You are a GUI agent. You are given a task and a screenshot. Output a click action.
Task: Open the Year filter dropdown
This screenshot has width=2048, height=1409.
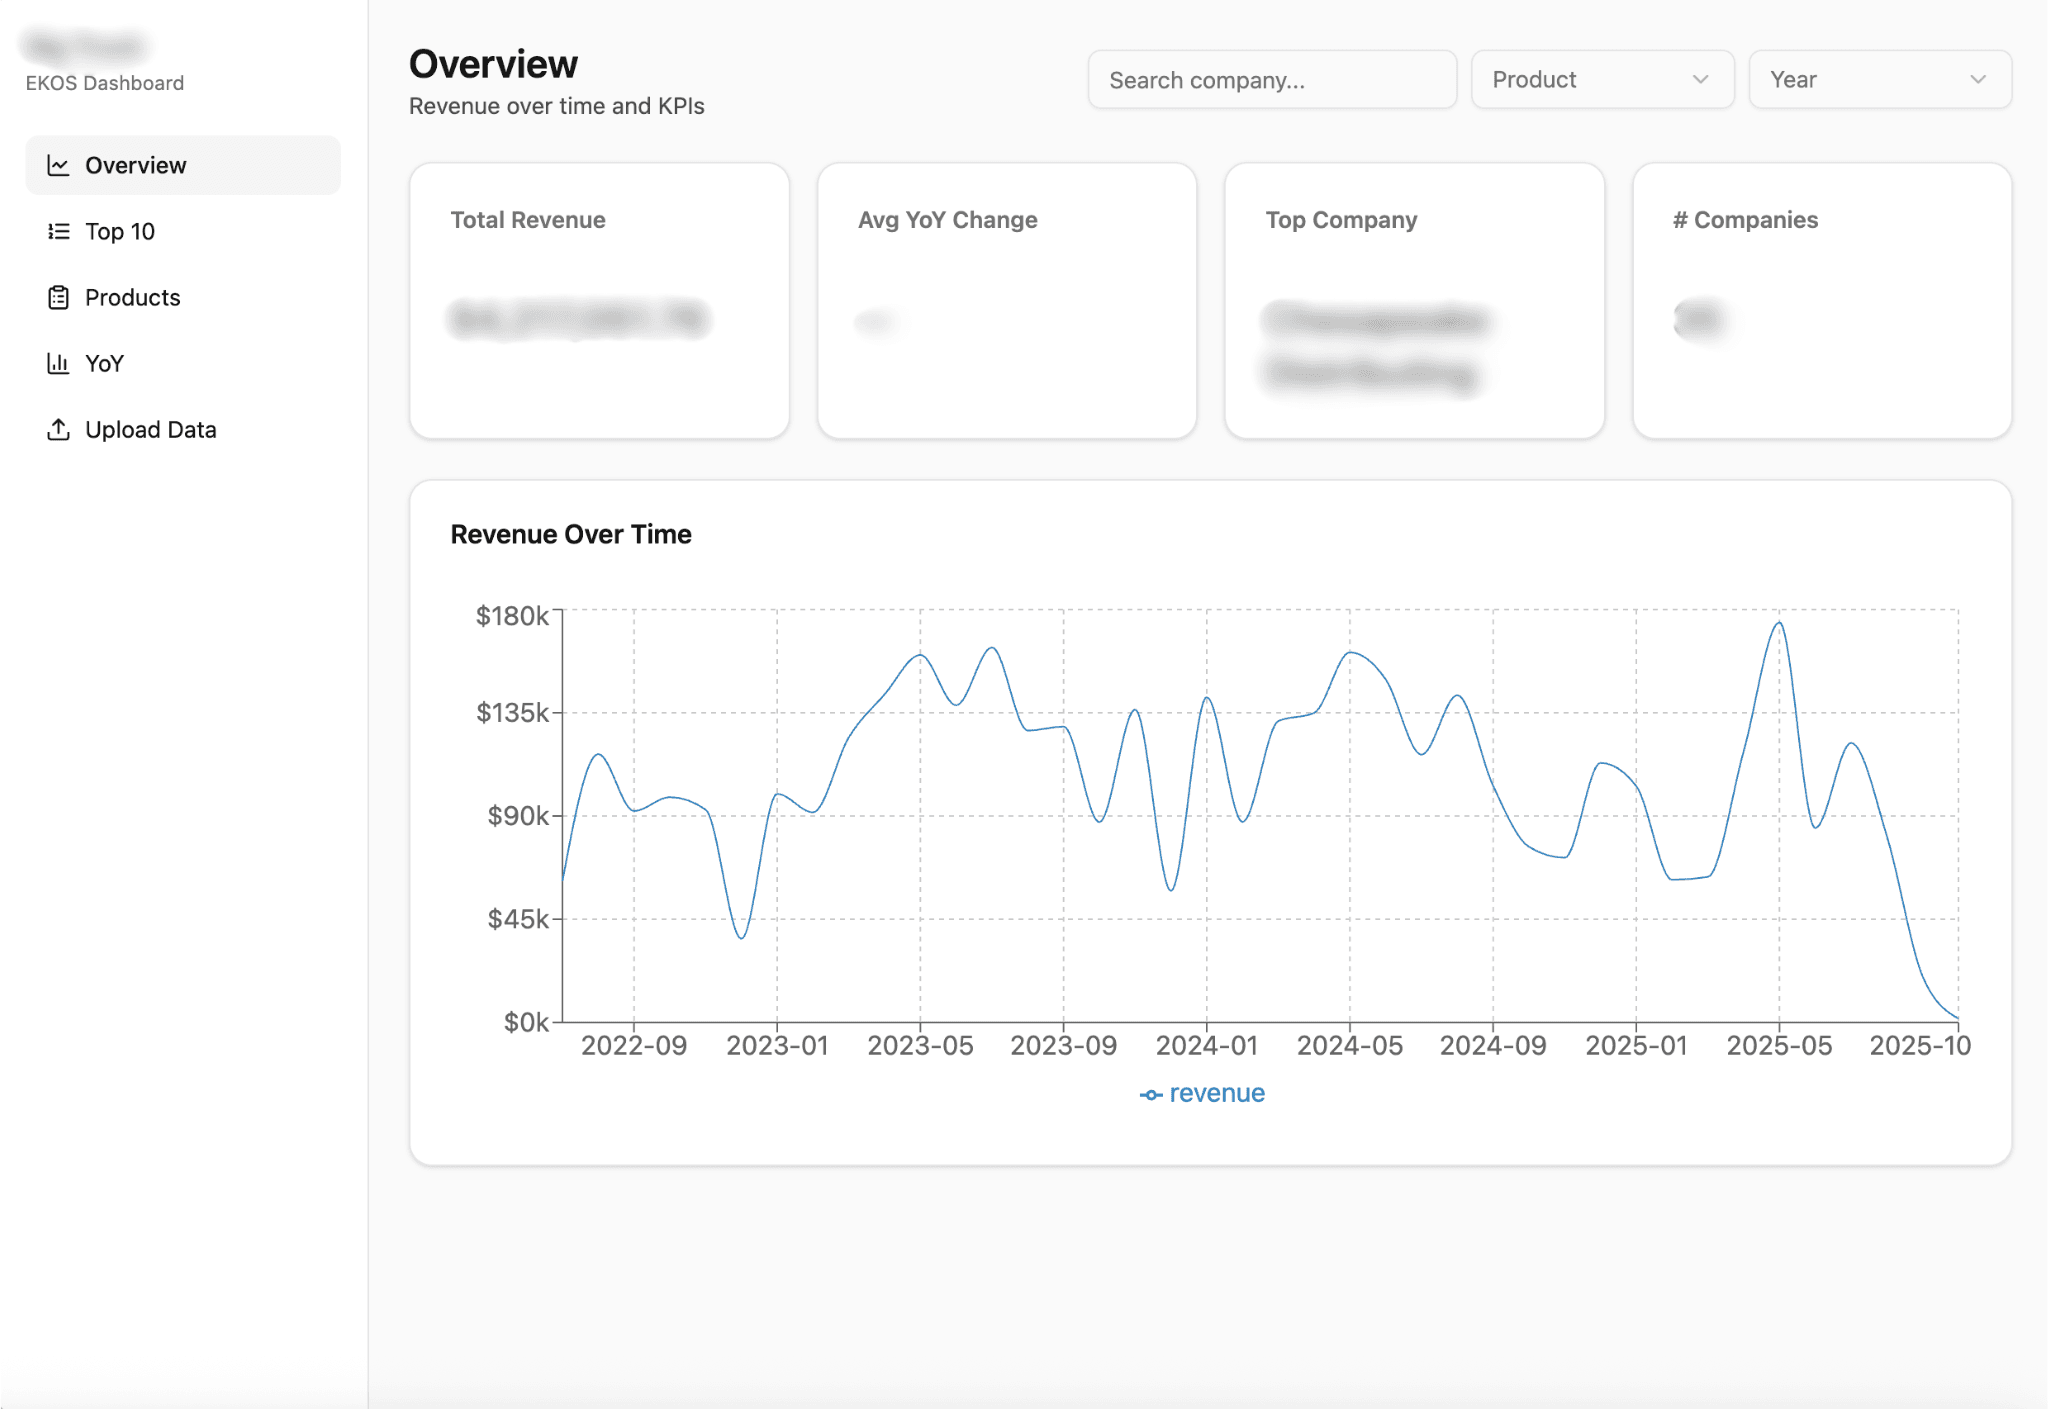pos(1878,79)
